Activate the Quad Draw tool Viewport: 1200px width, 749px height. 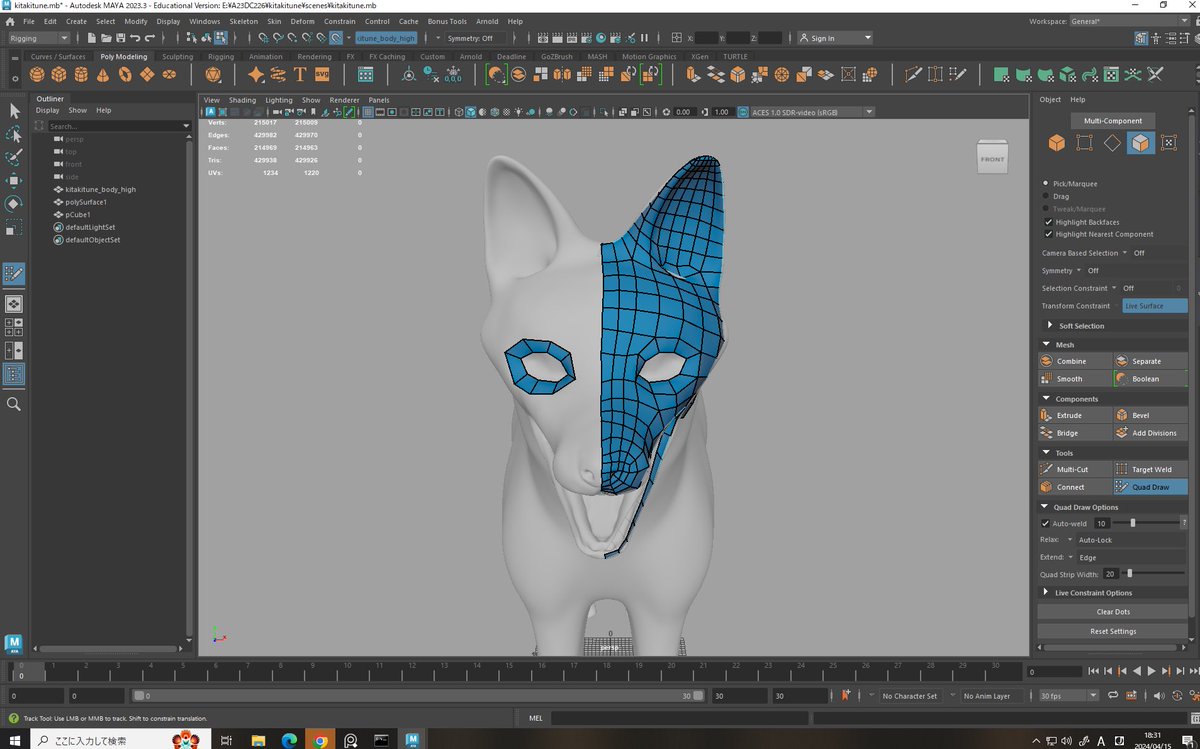[x=1151, y=487]
